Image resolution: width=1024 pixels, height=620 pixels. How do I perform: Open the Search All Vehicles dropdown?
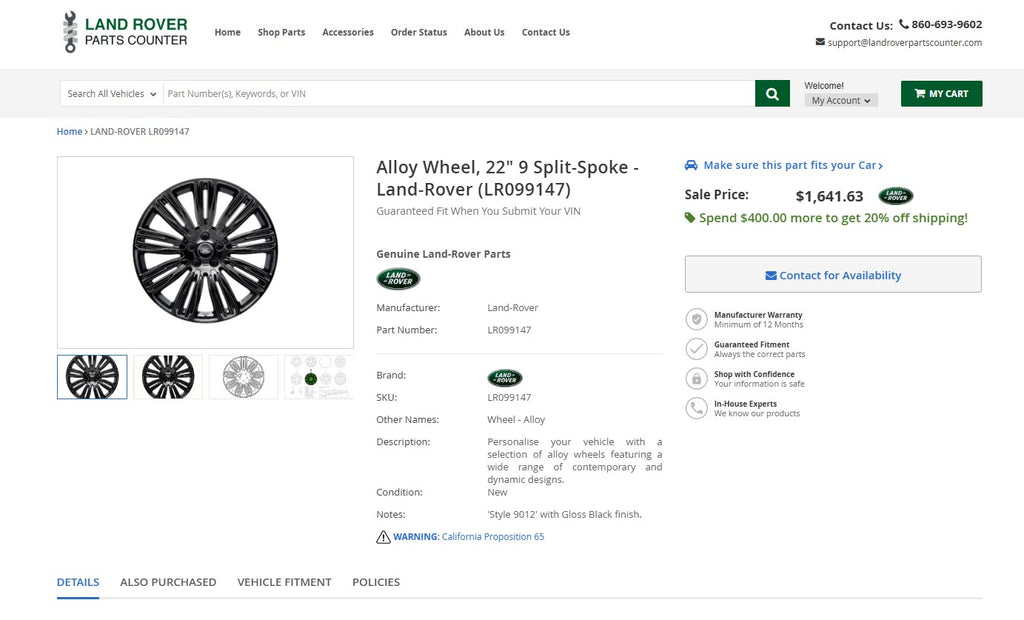[112, 93]
